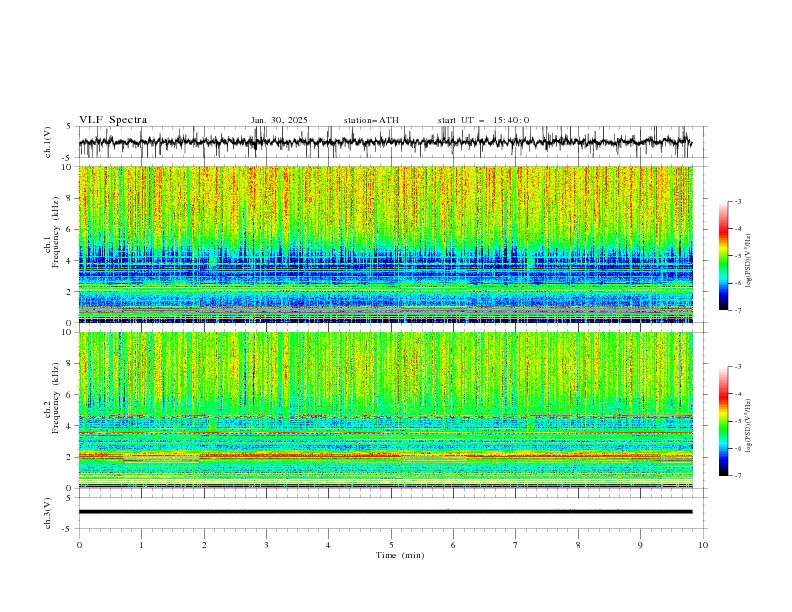The image size is (792, 612).
Task: Click the ch.2 frequency axis "ch.2 Frequency (kHz)" label
Action: (x=52, y=398)
